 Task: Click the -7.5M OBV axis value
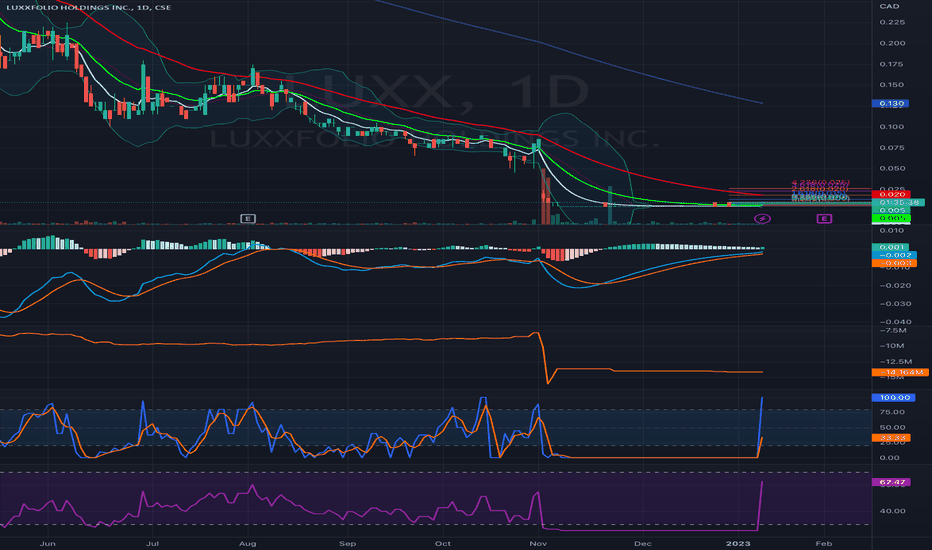(893, 330)
